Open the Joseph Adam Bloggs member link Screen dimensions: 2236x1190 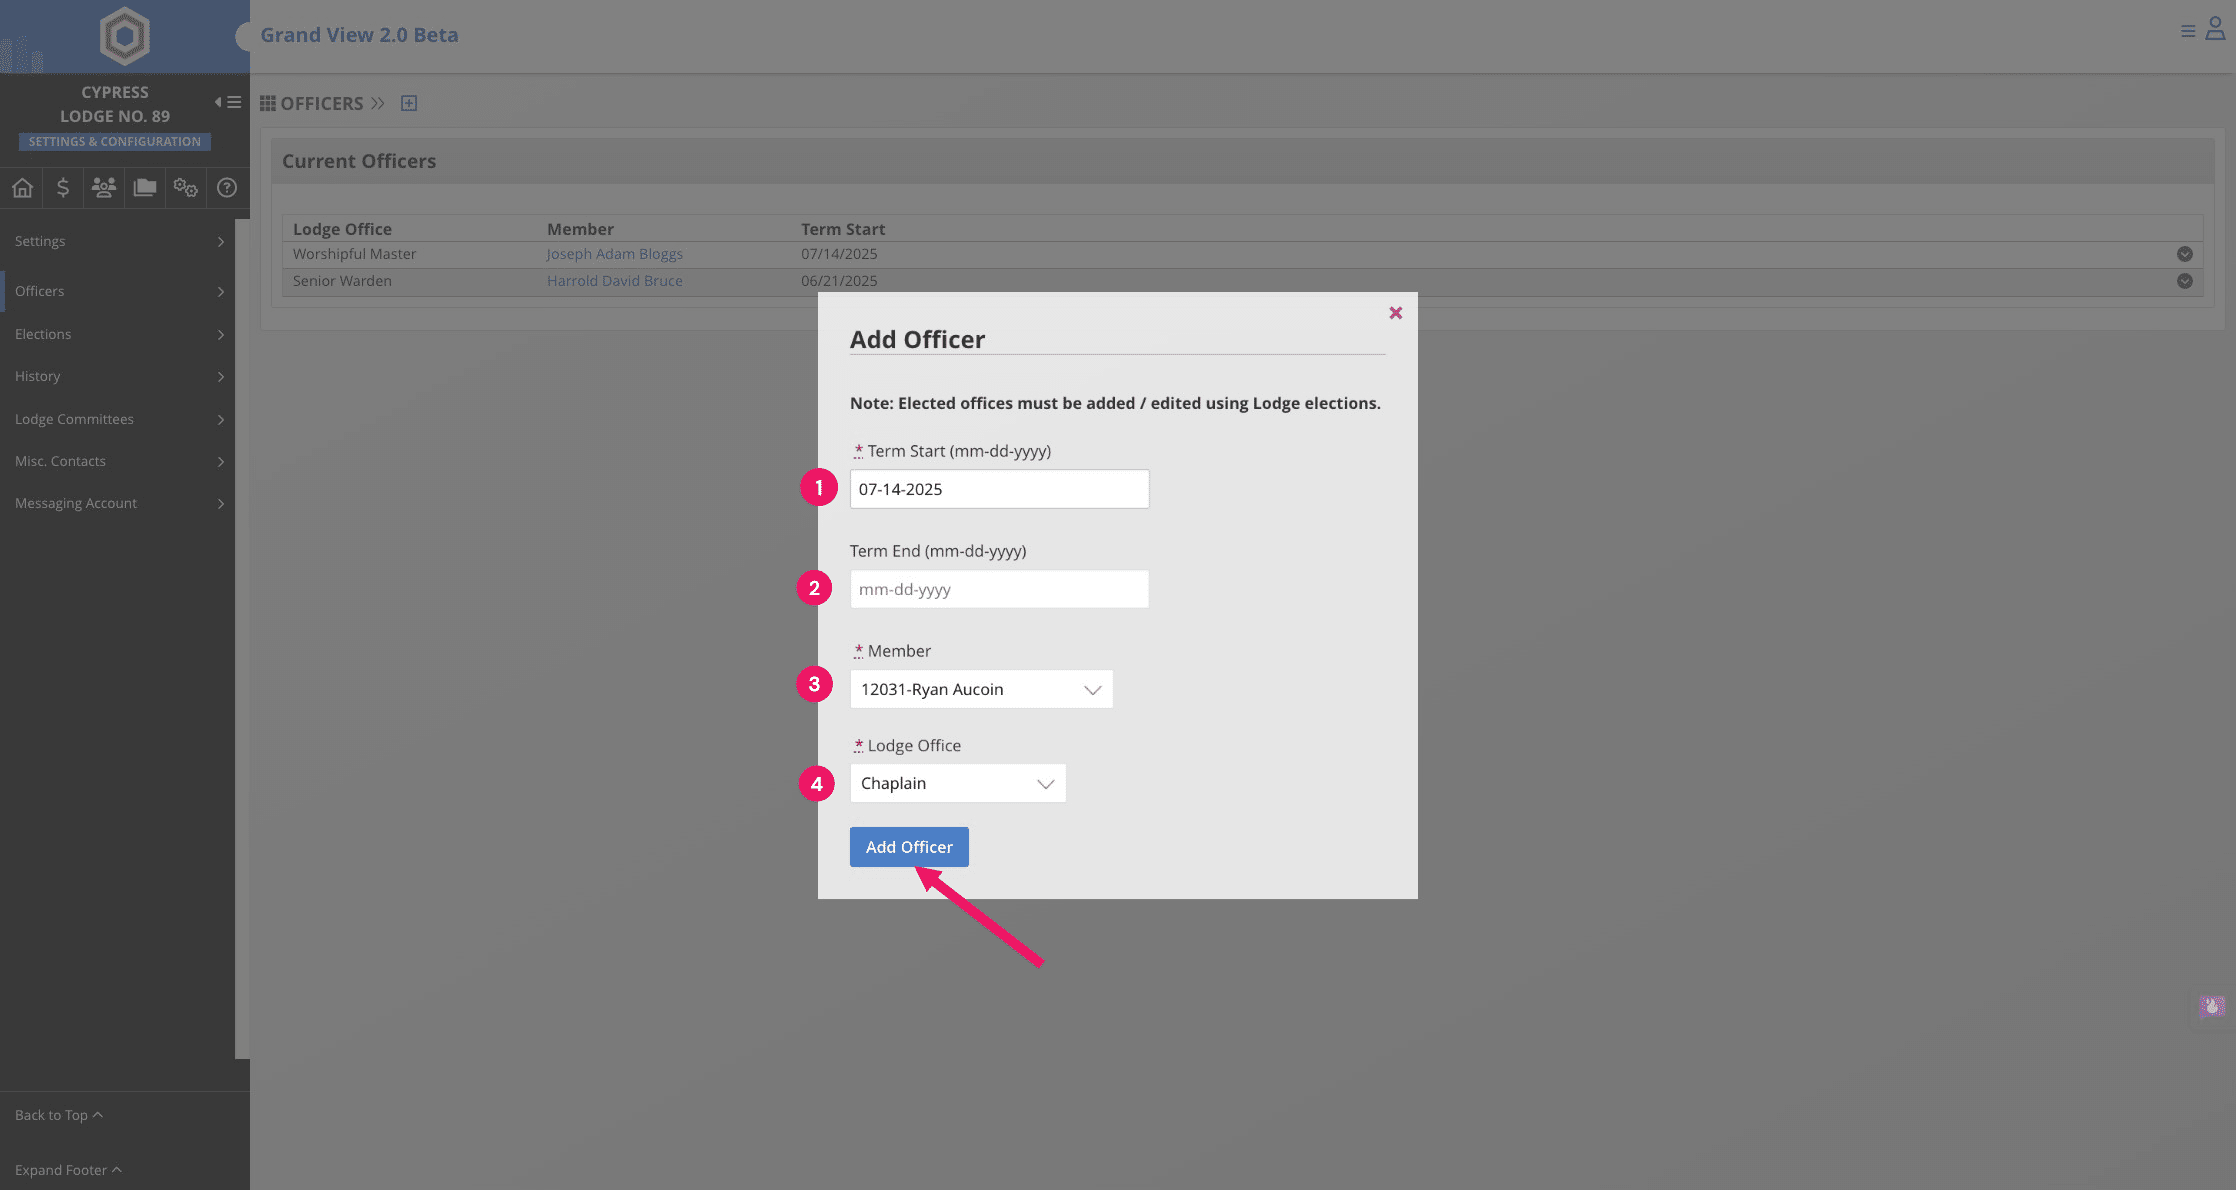click(x=614, y=254)
